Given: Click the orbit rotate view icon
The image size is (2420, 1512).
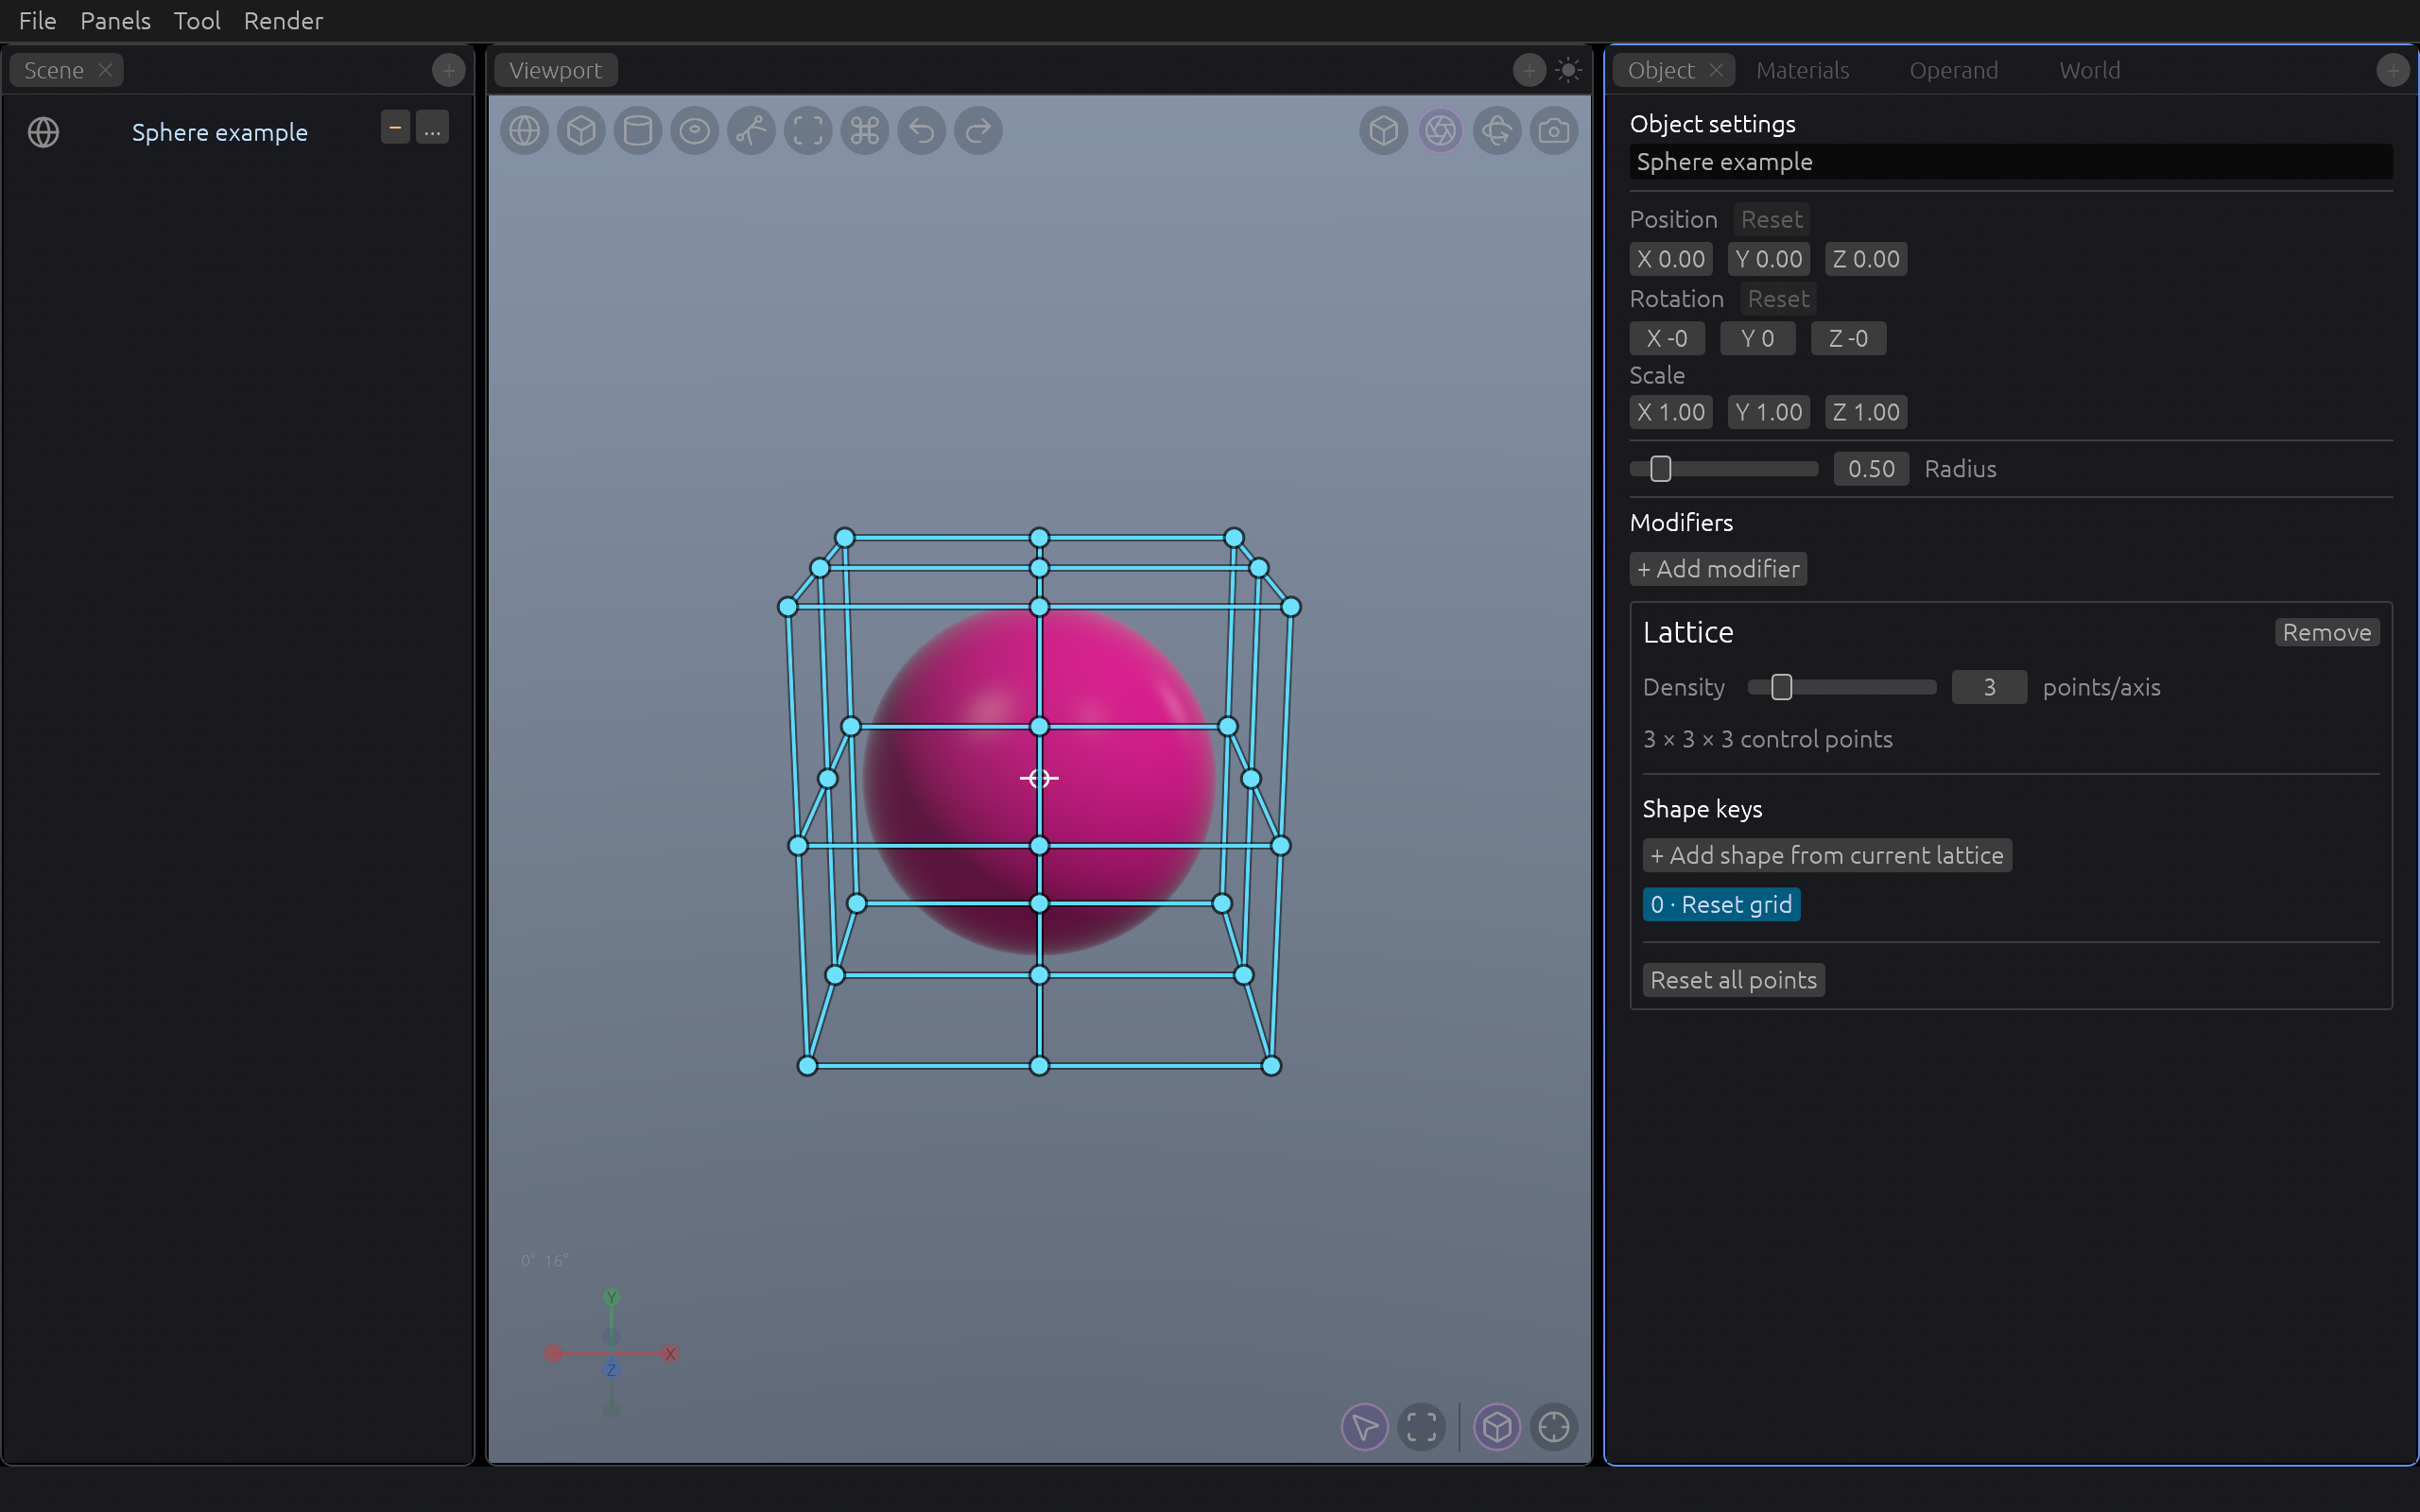Looking at the screenshot, I should pyautogui.click(x=1497, y=131).
